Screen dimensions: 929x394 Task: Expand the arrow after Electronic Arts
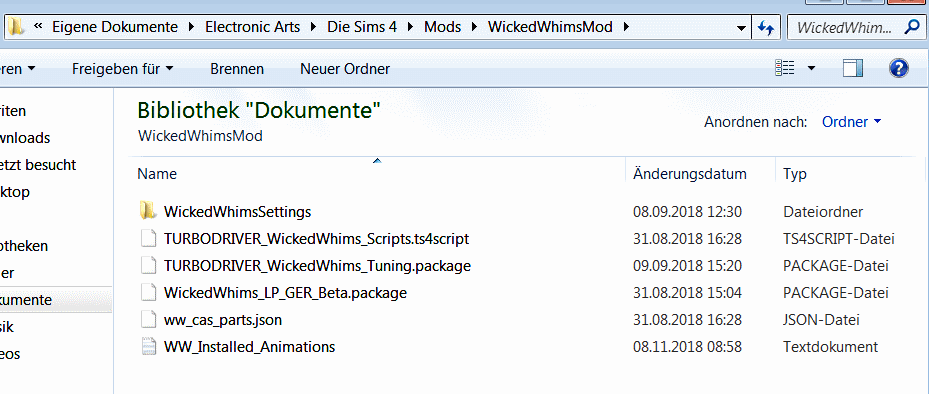313,27
